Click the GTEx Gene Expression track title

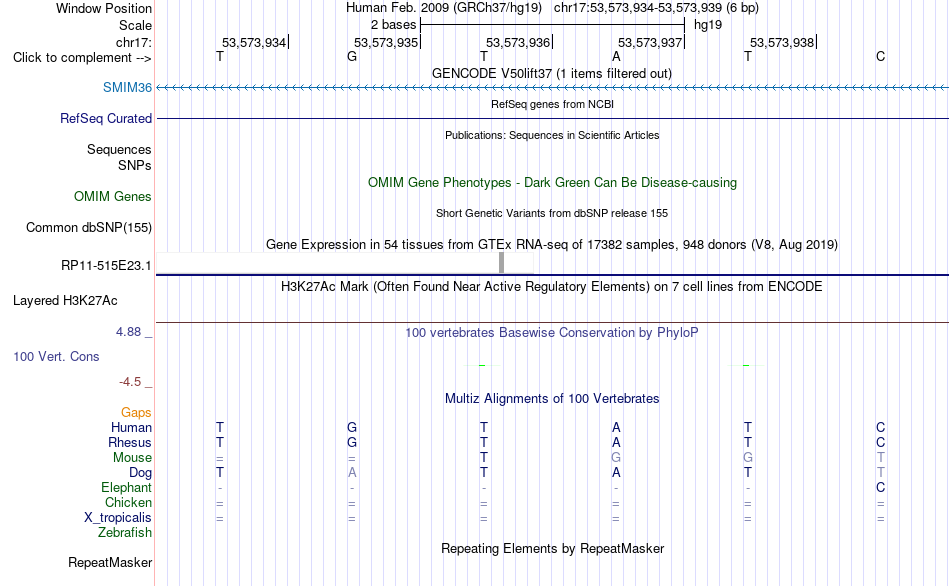point(552,245)
